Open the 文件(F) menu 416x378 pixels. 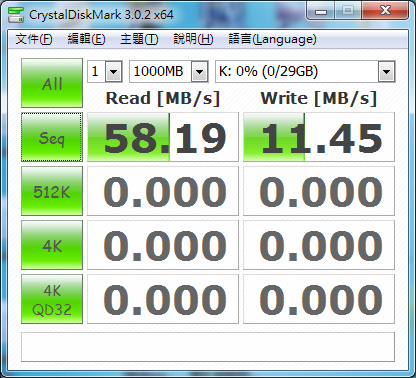[34, 39]
